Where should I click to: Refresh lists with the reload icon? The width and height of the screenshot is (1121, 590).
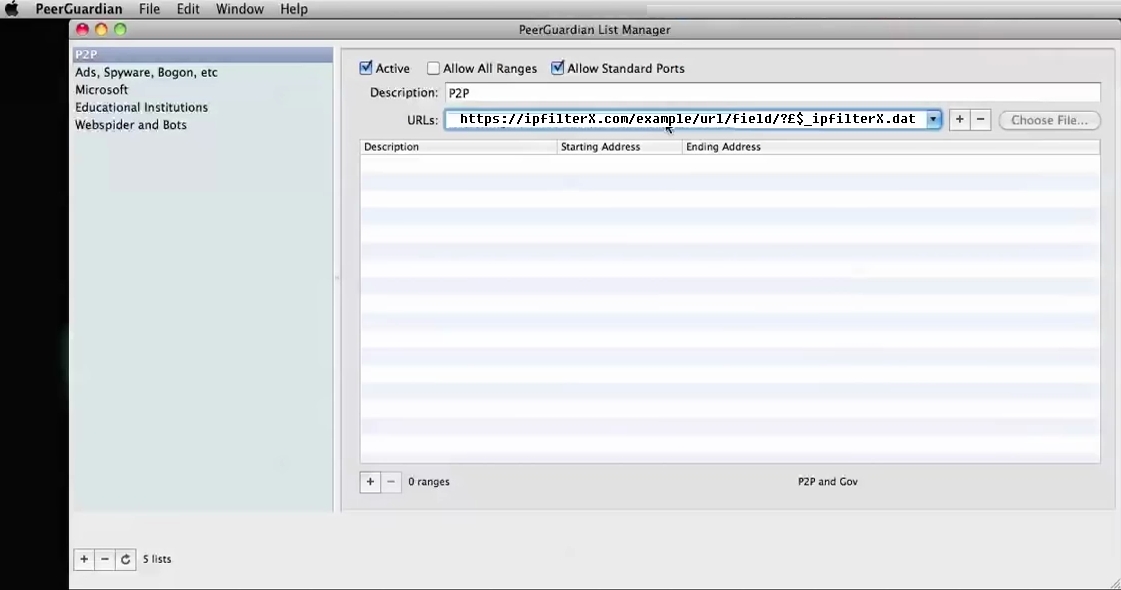[126, 559]
